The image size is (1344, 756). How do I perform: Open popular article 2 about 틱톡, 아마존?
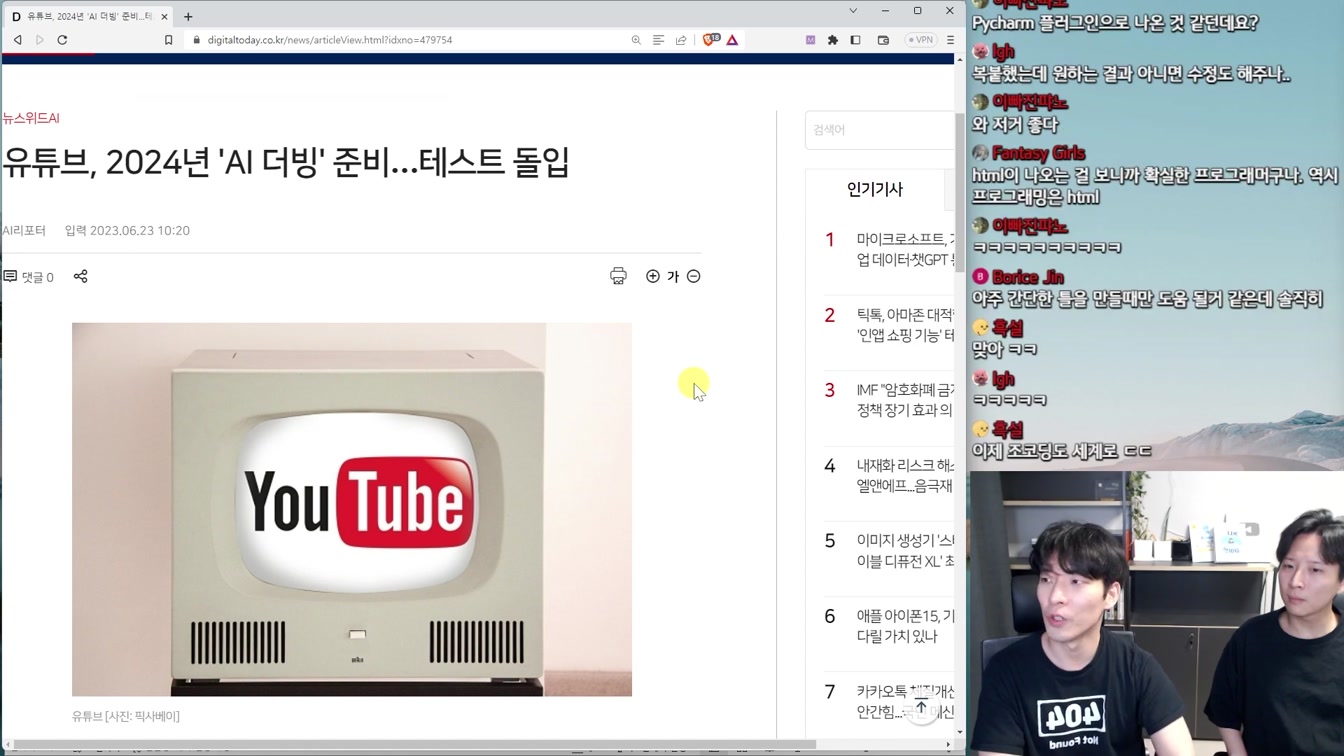(905, 325)
